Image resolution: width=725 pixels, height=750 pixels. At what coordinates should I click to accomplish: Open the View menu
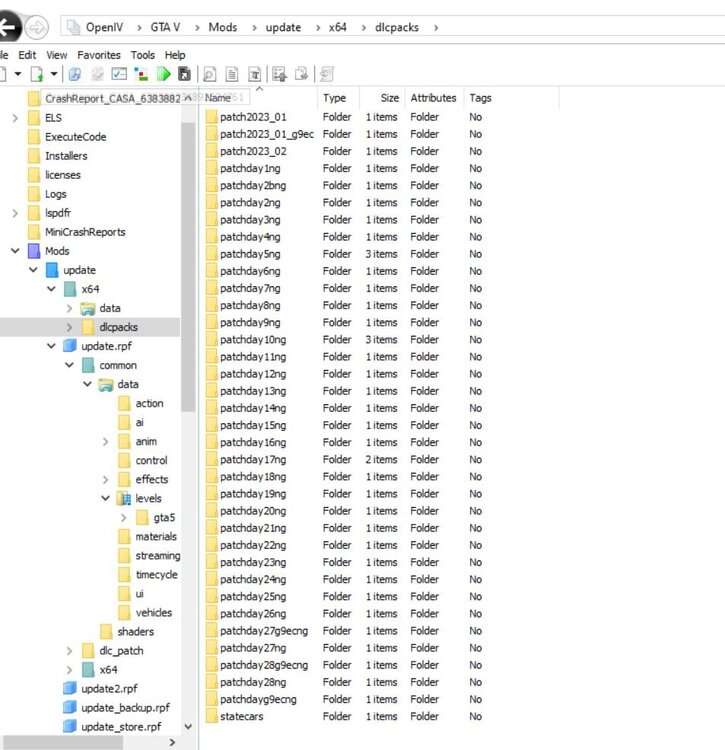coord(57,55)
